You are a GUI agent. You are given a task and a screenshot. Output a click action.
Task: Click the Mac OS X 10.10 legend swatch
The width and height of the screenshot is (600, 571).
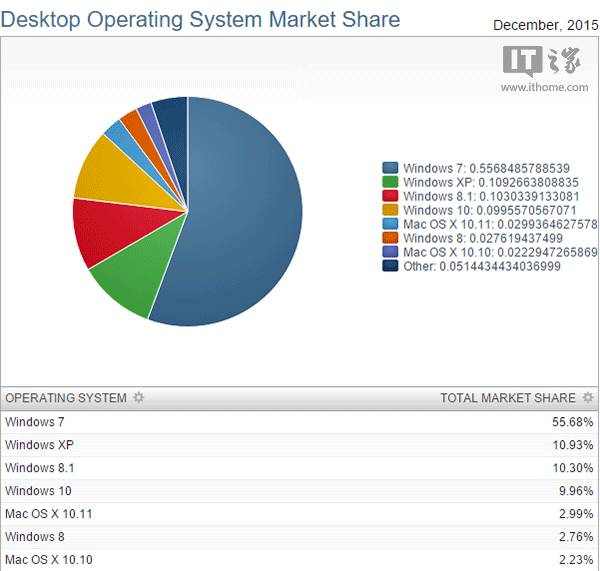[x=390, y=252]
